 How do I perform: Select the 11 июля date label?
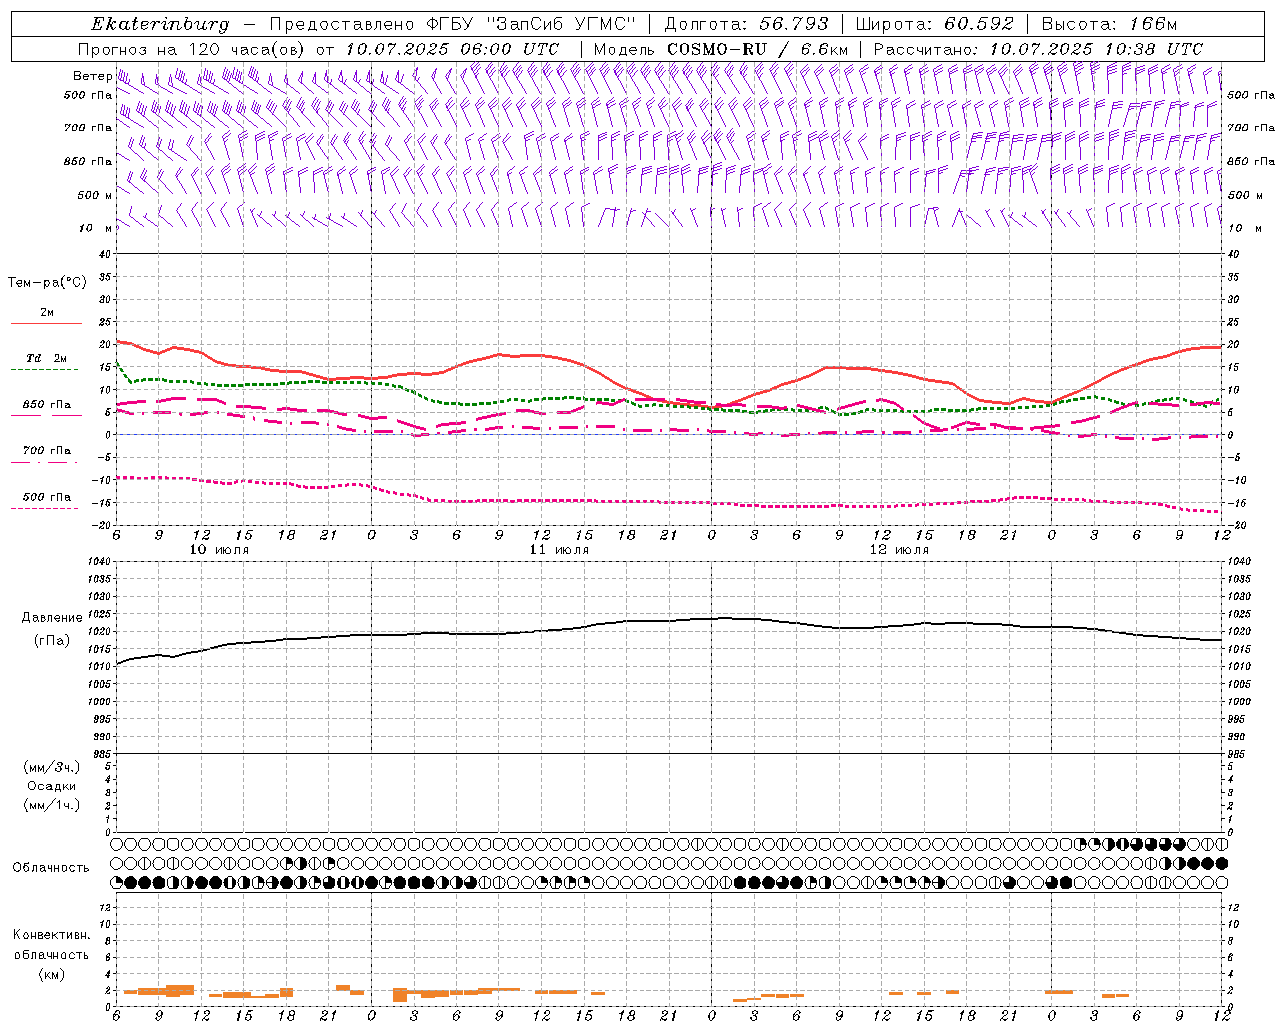click(x=559, y=550)
